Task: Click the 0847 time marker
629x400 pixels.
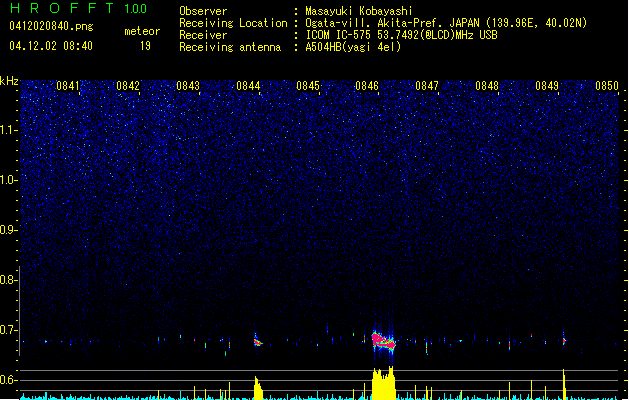Action: [x=427, y=86]
